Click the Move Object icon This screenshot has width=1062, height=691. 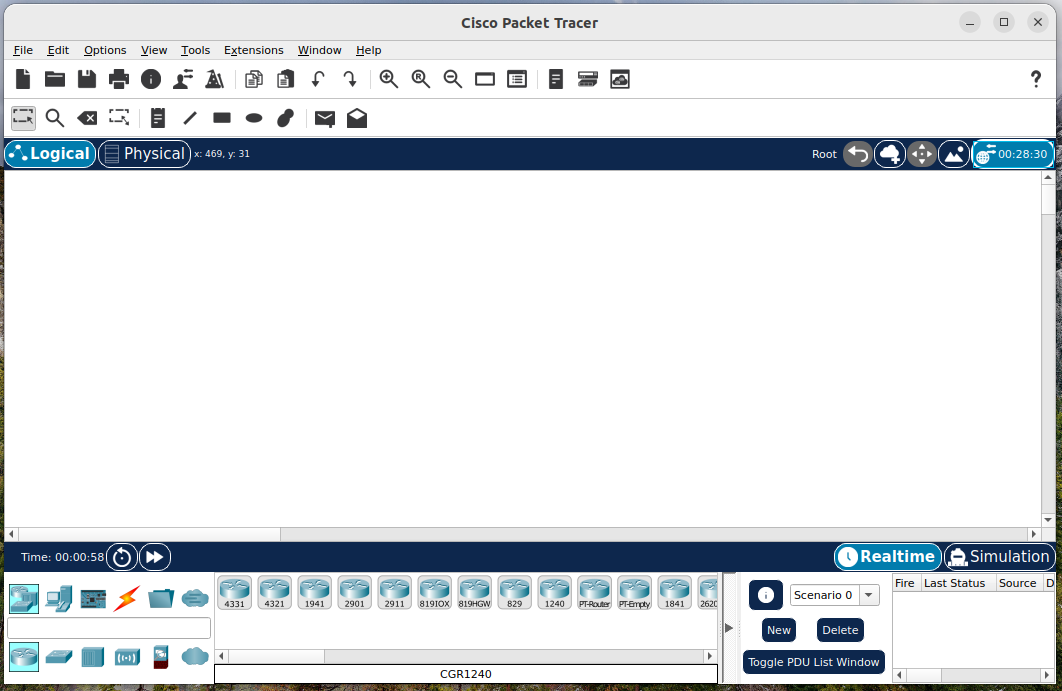coord(922,154)
